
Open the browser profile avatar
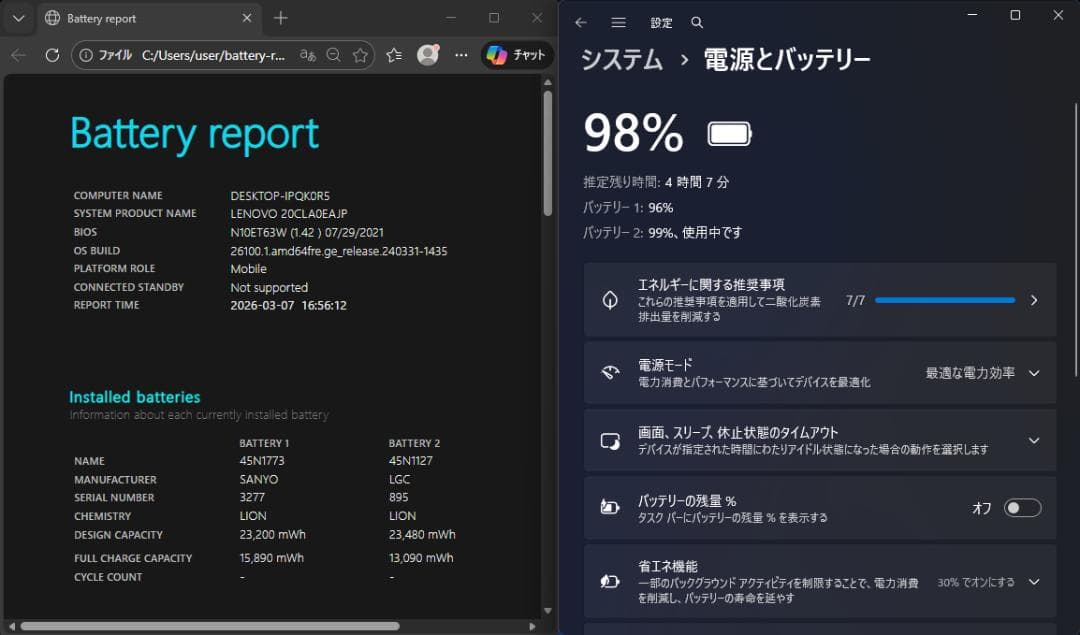click(x=428, y=55)
